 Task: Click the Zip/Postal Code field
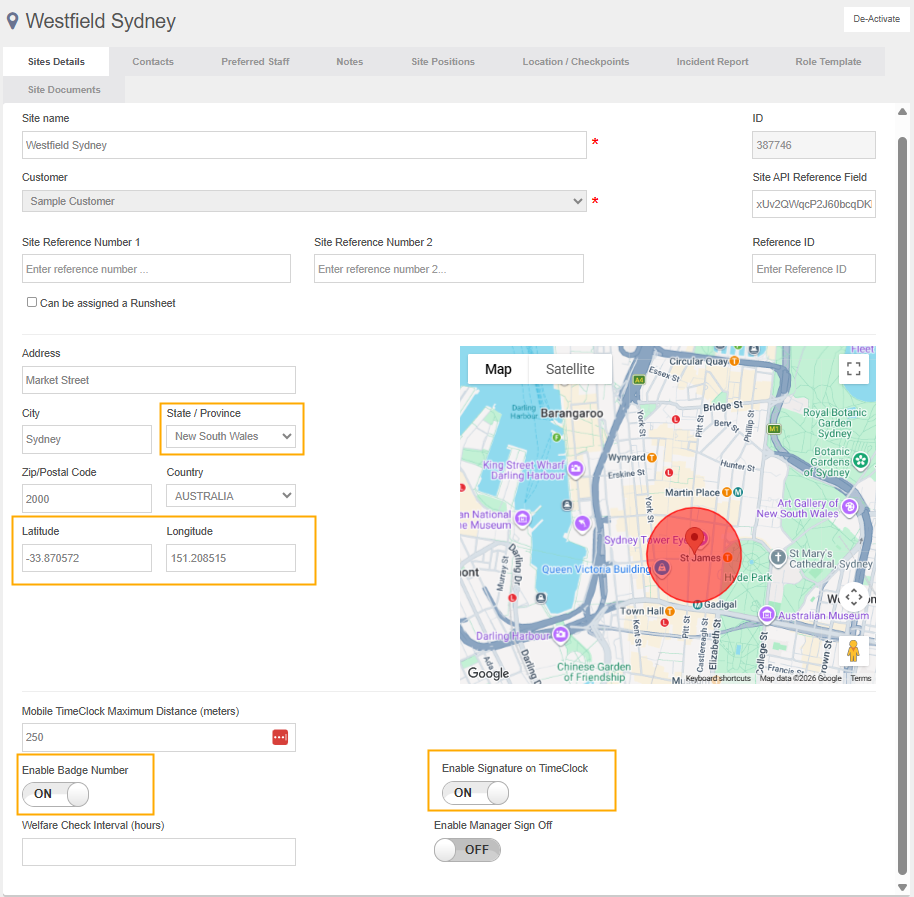(x=87, y=499)
